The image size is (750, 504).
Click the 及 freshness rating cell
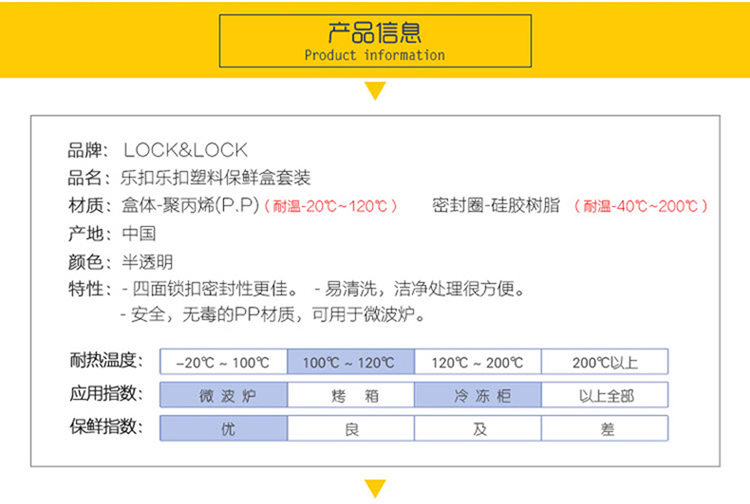[477, 428]
